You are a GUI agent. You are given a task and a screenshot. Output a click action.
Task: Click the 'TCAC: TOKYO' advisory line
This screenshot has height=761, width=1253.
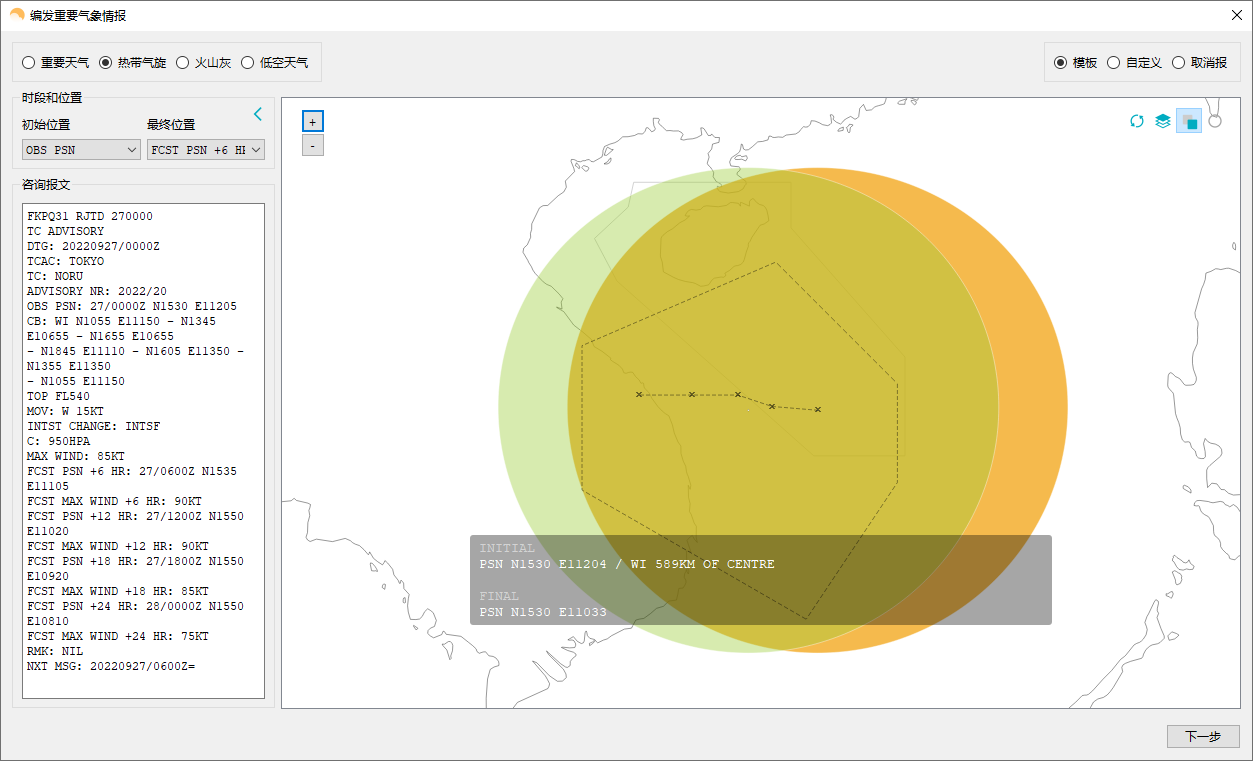65,261
